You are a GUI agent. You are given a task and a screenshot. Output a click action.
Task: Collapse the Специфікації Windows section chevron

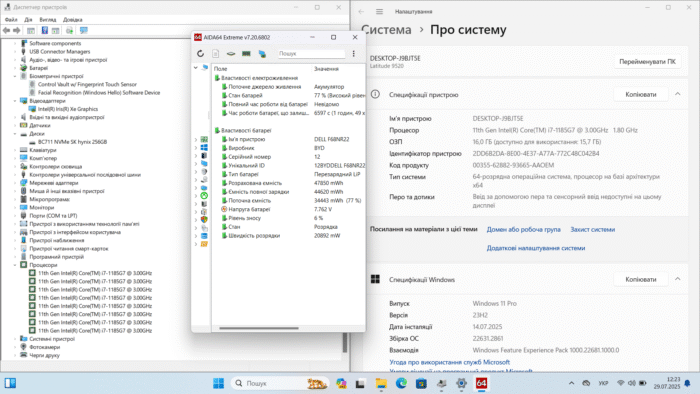678,279
